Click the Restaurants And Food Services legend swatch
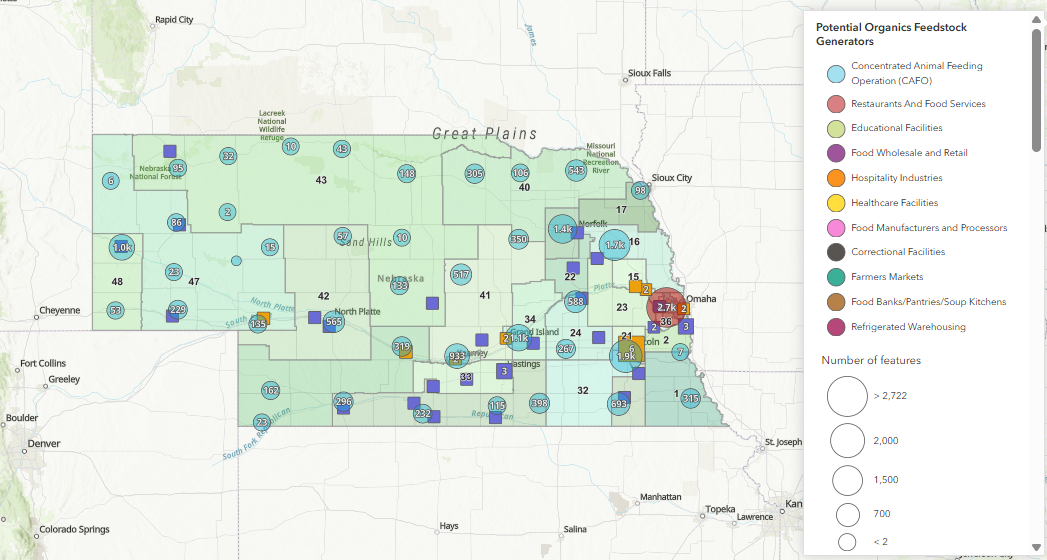Image resolution: width=1047 pixels, height=560 pixels. (x=836, y=104)
